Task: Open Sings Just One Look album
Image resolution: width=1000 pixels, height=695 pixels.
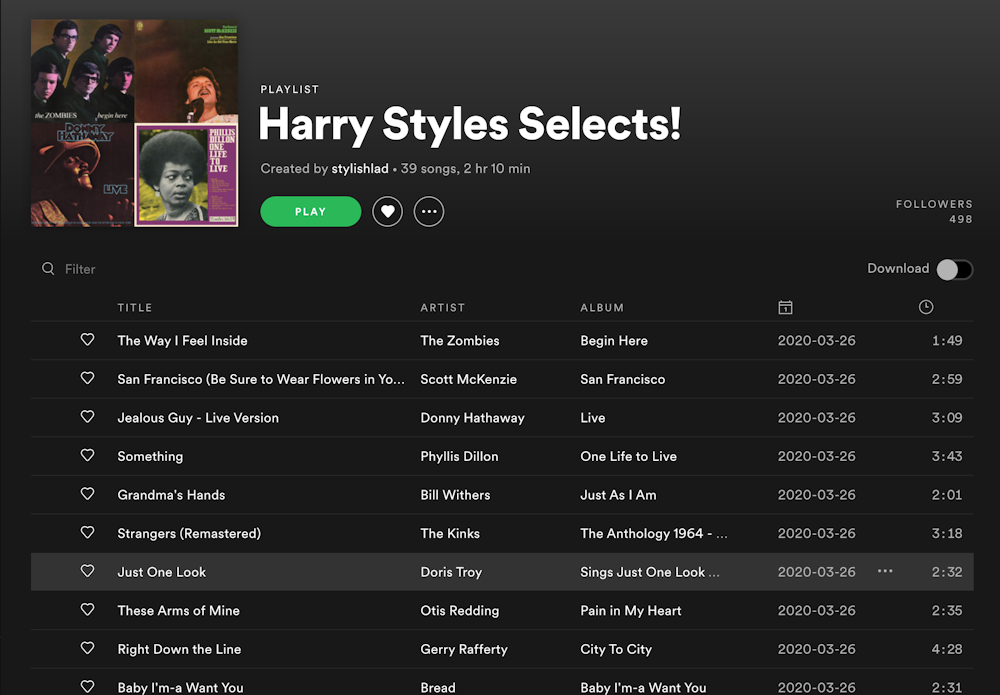Action: pyautogui.click(x=650, y=572)
